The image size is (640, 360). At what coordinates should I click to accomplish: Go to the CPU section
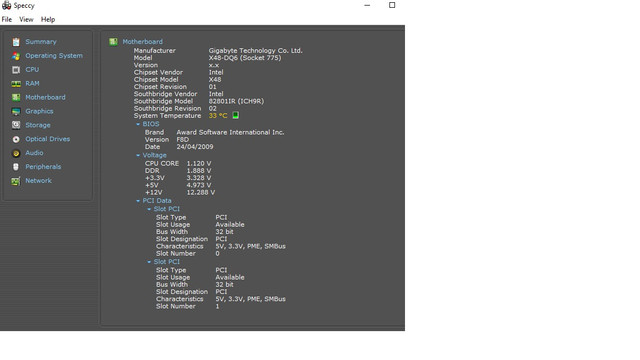click(32, 69)
